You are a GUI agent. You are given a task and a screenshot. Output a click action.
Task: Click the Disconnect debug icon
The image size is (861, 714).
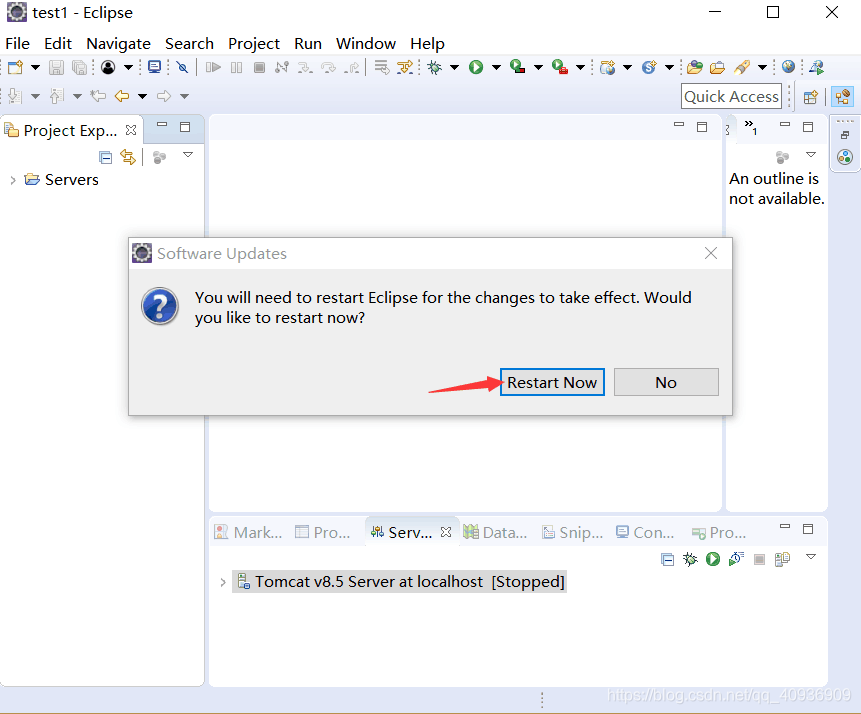[x=282, y=68]
